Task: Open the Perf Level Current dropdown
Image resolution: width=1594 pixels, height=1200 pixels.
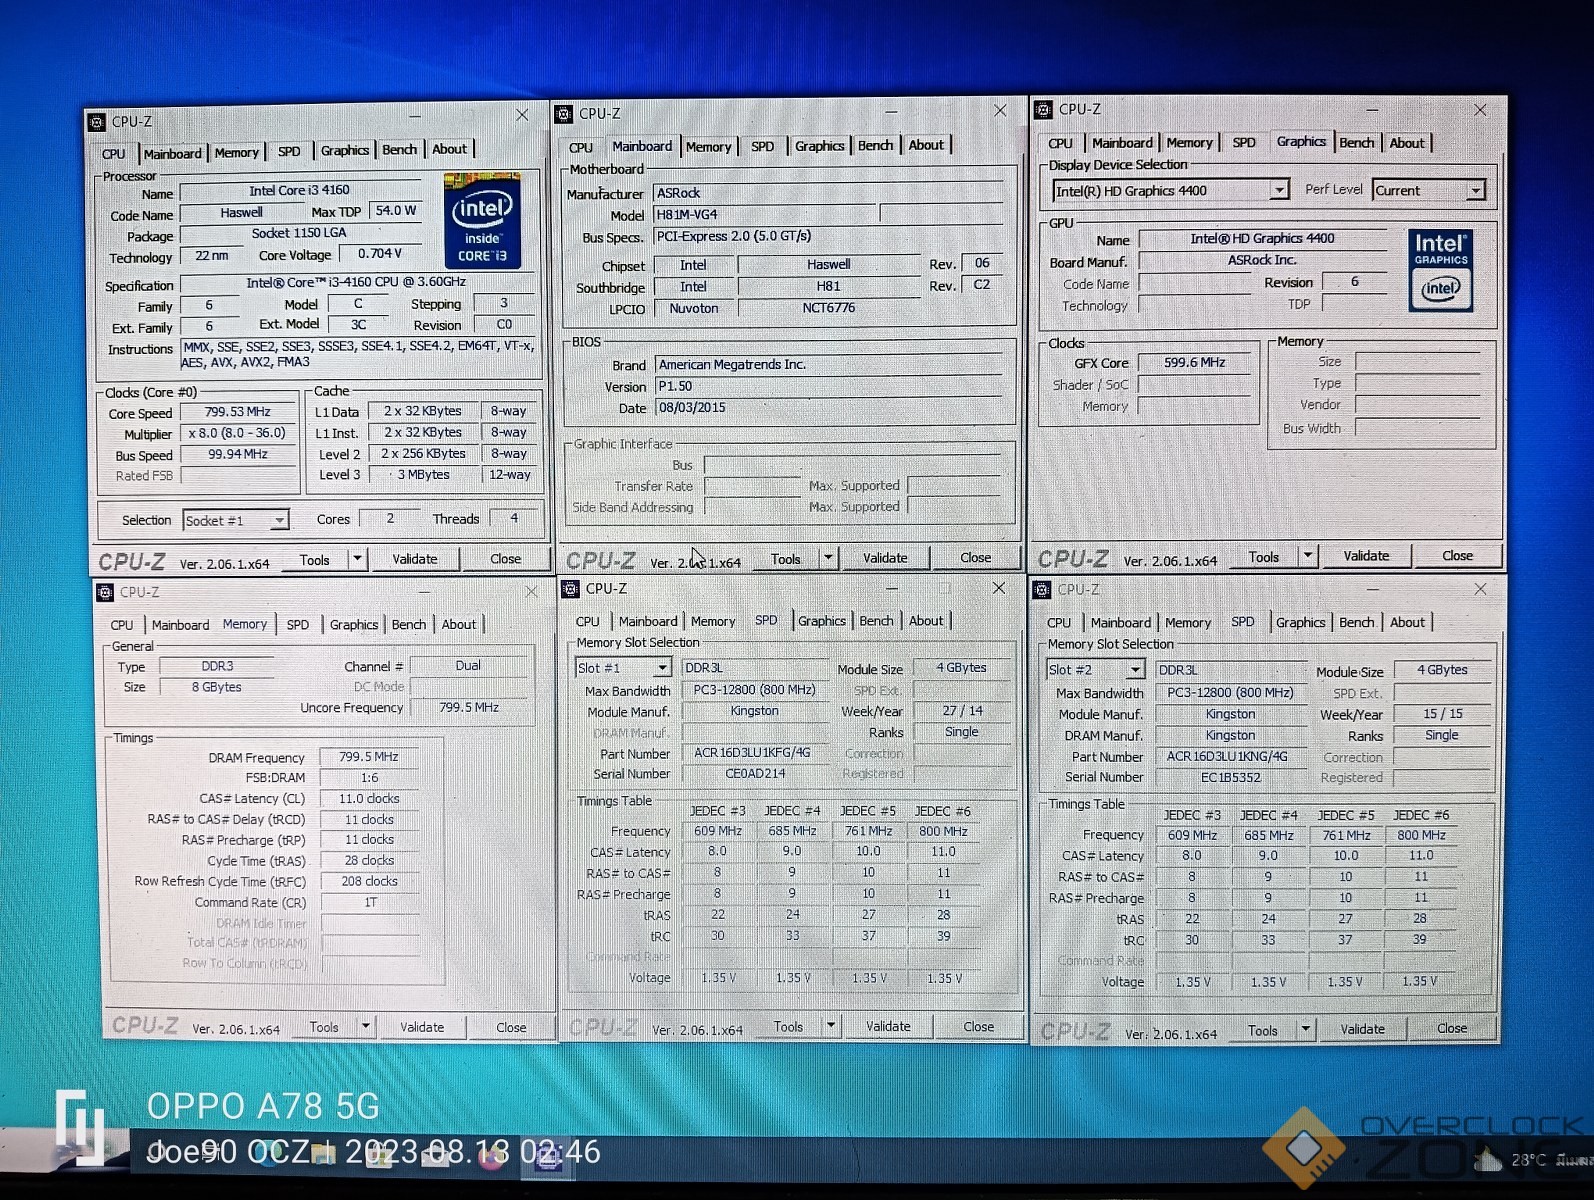Action: 1428,190
